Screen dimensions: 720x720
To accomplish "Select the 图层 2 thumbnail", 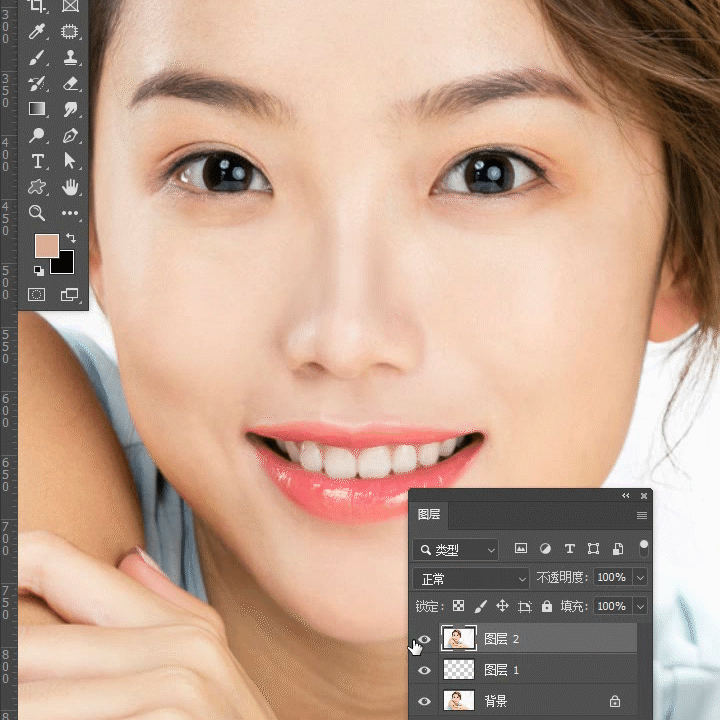I will coord(459,638).
